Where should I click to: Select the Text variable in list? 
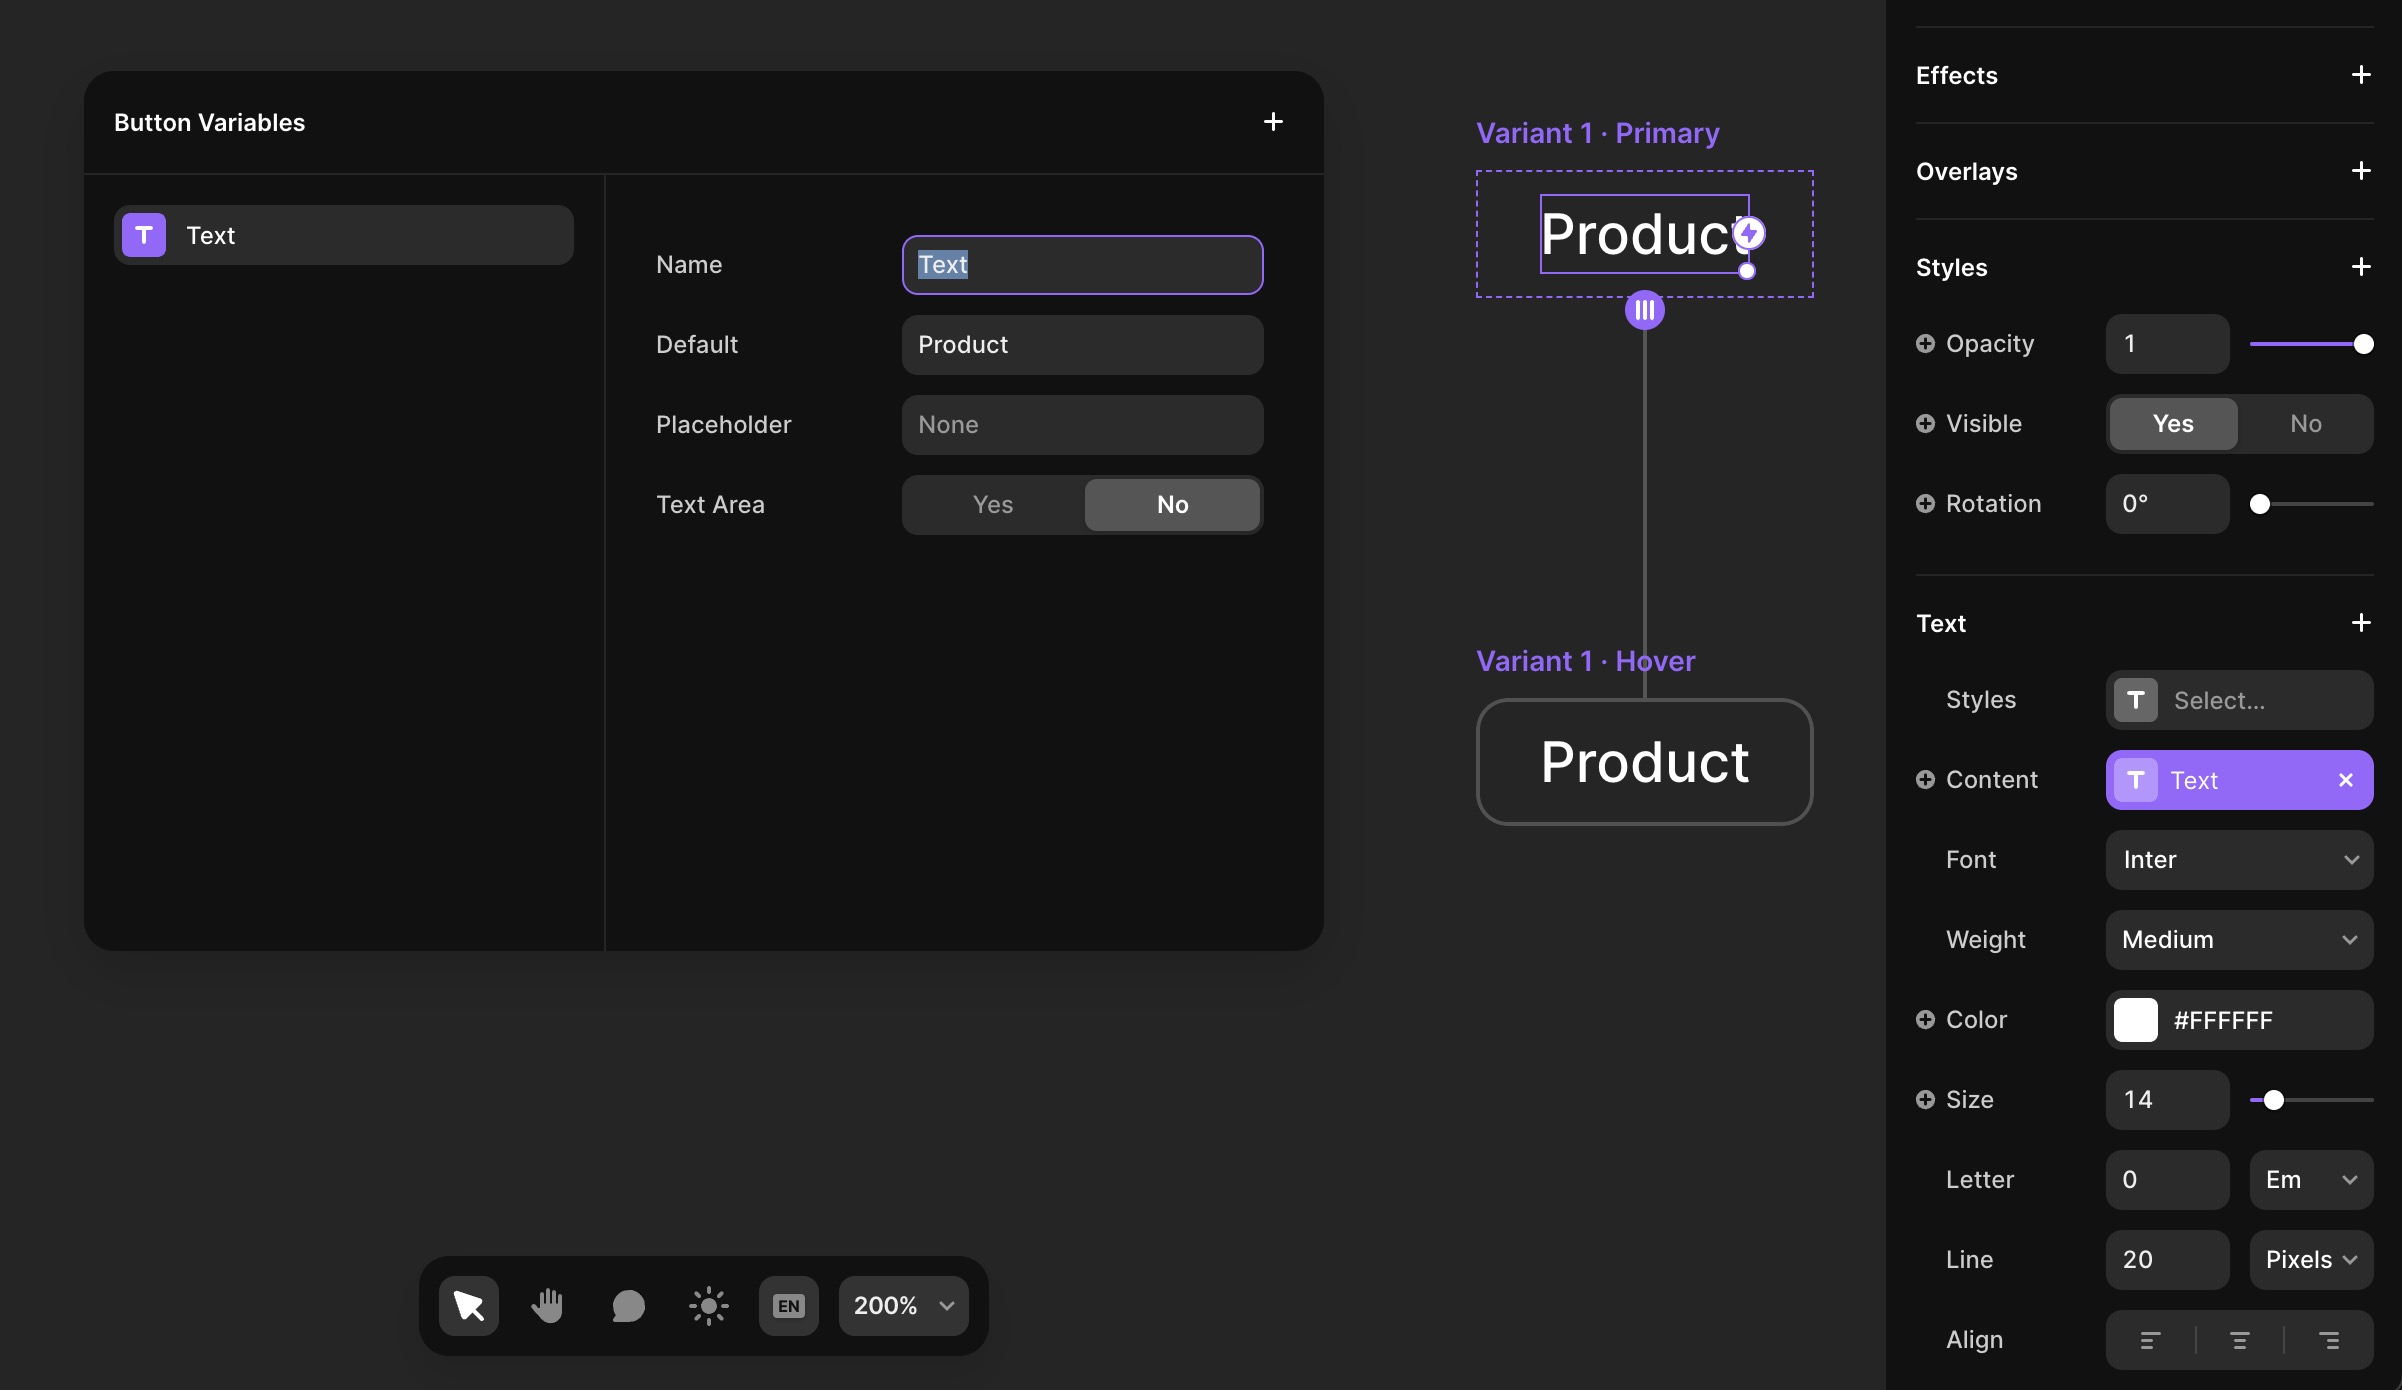click(x=343, y=235)
